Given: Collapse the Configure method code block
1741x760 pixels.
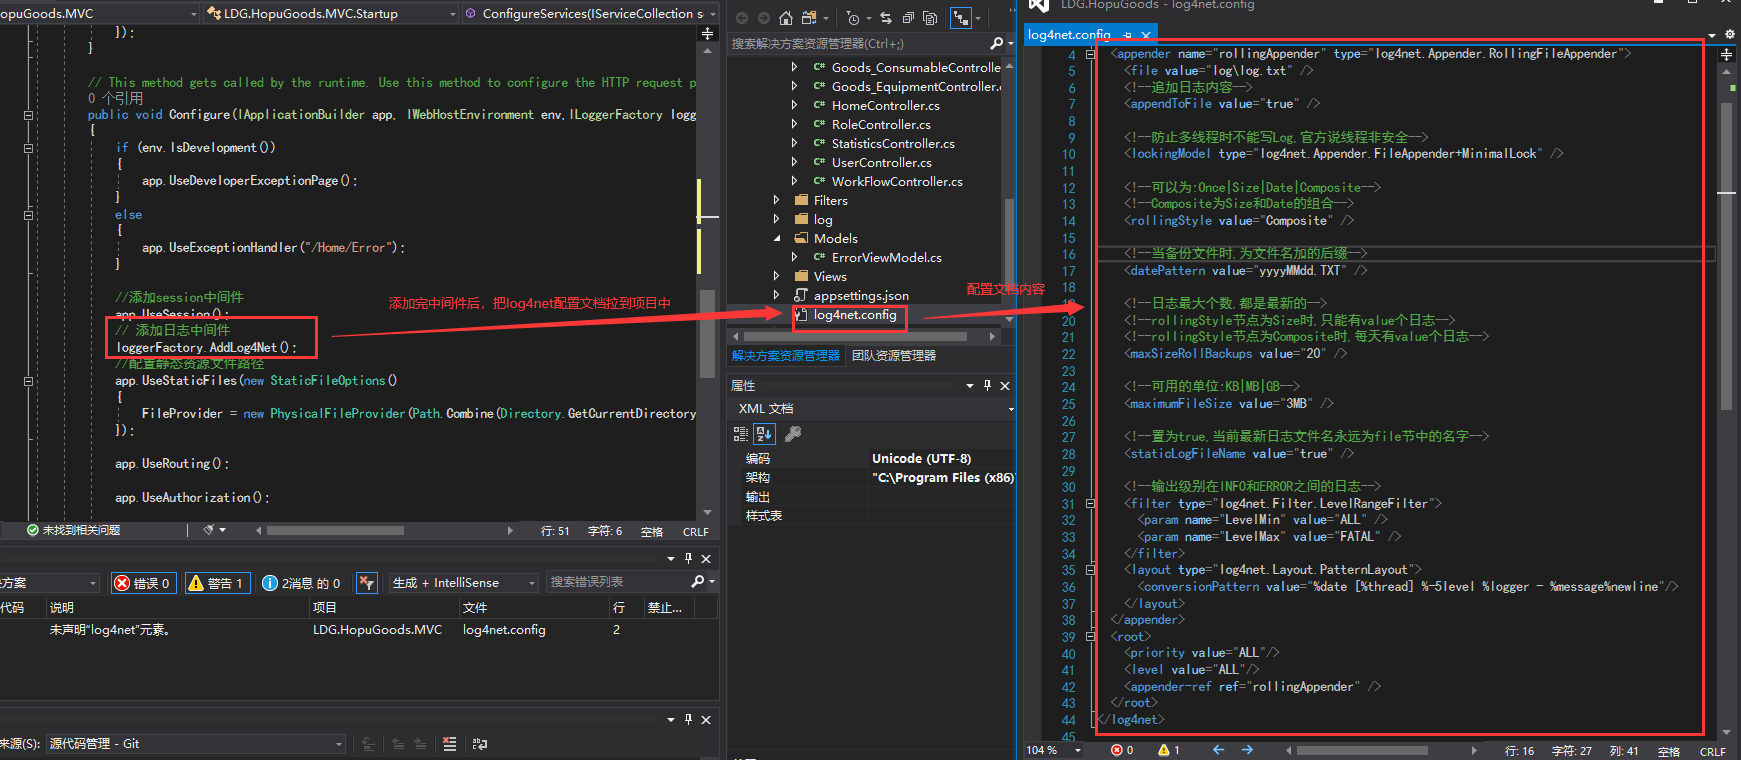Looking at the screenshot, I should pyautogui.click(x=28, y=115).
